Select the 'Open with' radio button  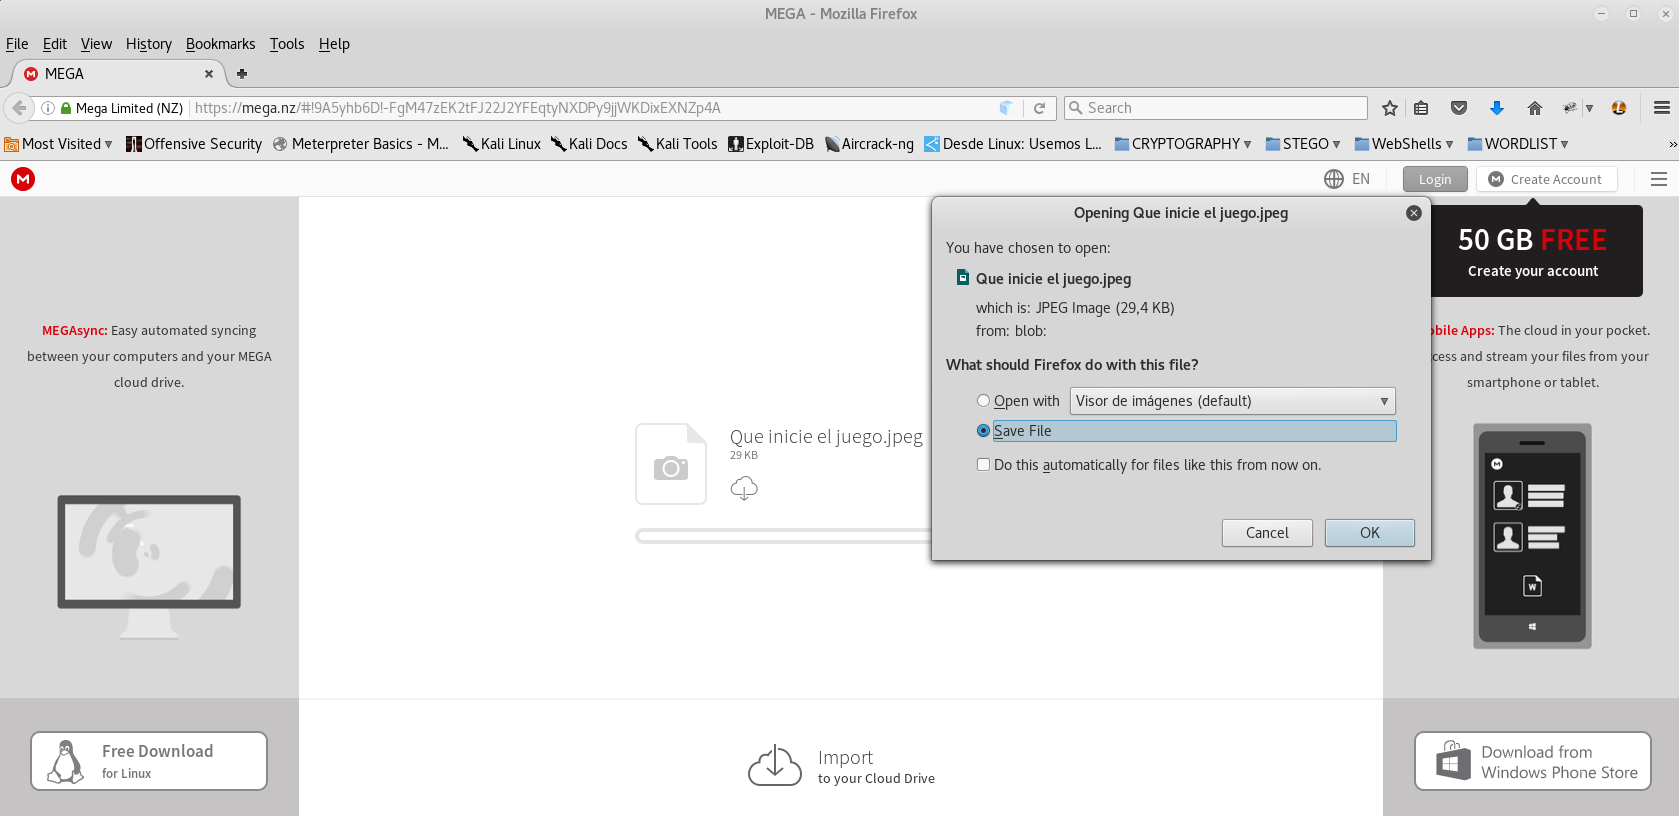point(983,401)
